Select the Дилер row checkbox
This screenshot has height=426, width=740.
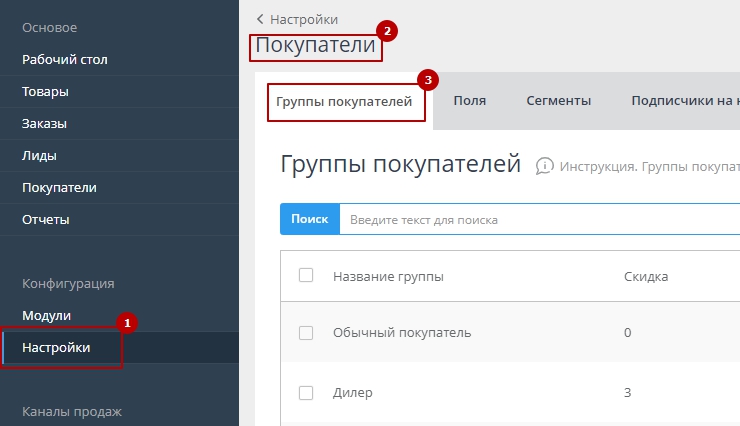[x=306, y=393]
